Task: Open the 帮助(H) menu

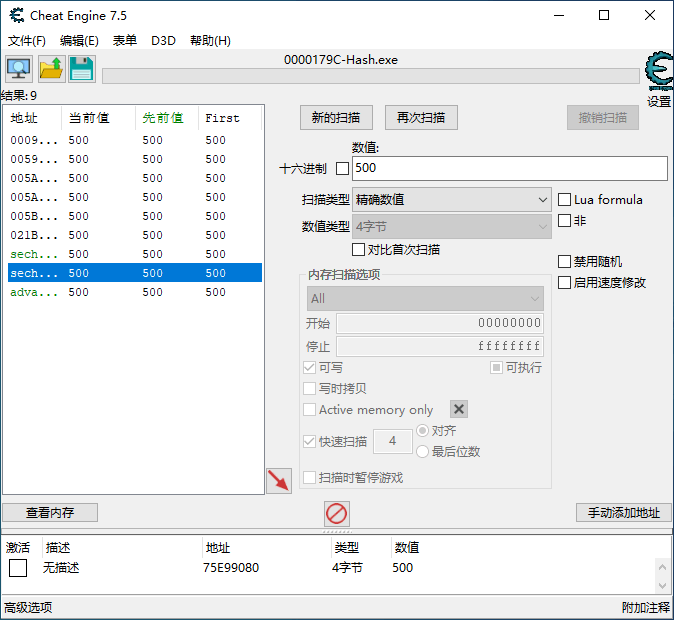Action: (x=210, y=41)
